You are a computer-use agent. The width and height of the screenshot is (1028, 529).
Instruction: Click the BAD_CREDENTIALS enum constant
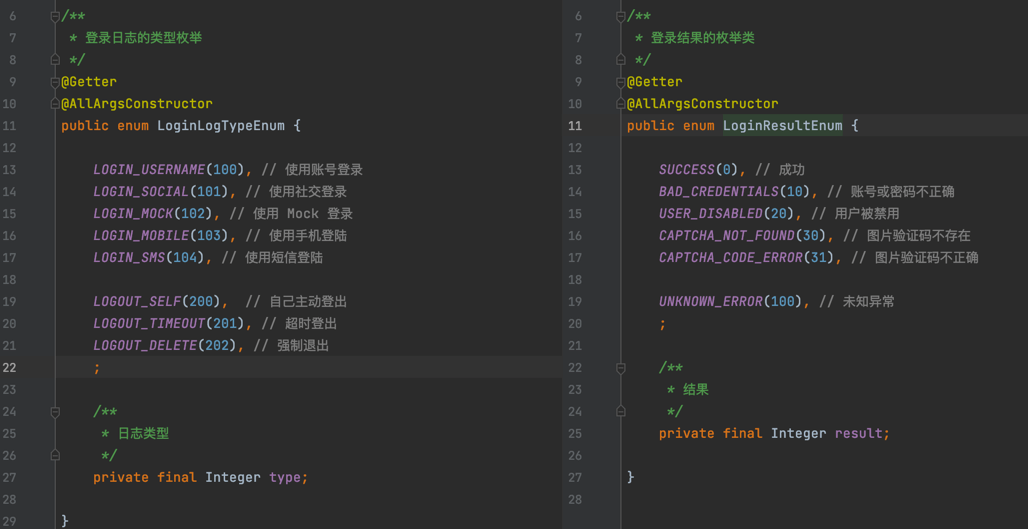click(718, 192)
